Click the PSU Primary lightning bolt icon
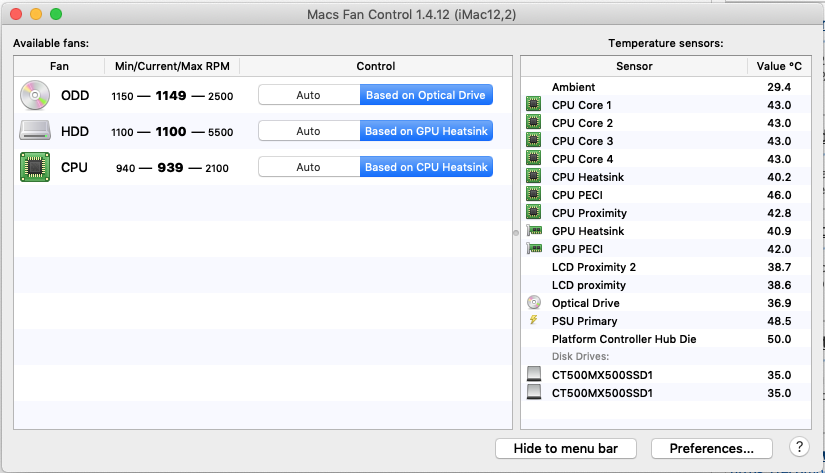Image resolution: width=825 pixels, height=473 pixels. [x=534, y=320]
